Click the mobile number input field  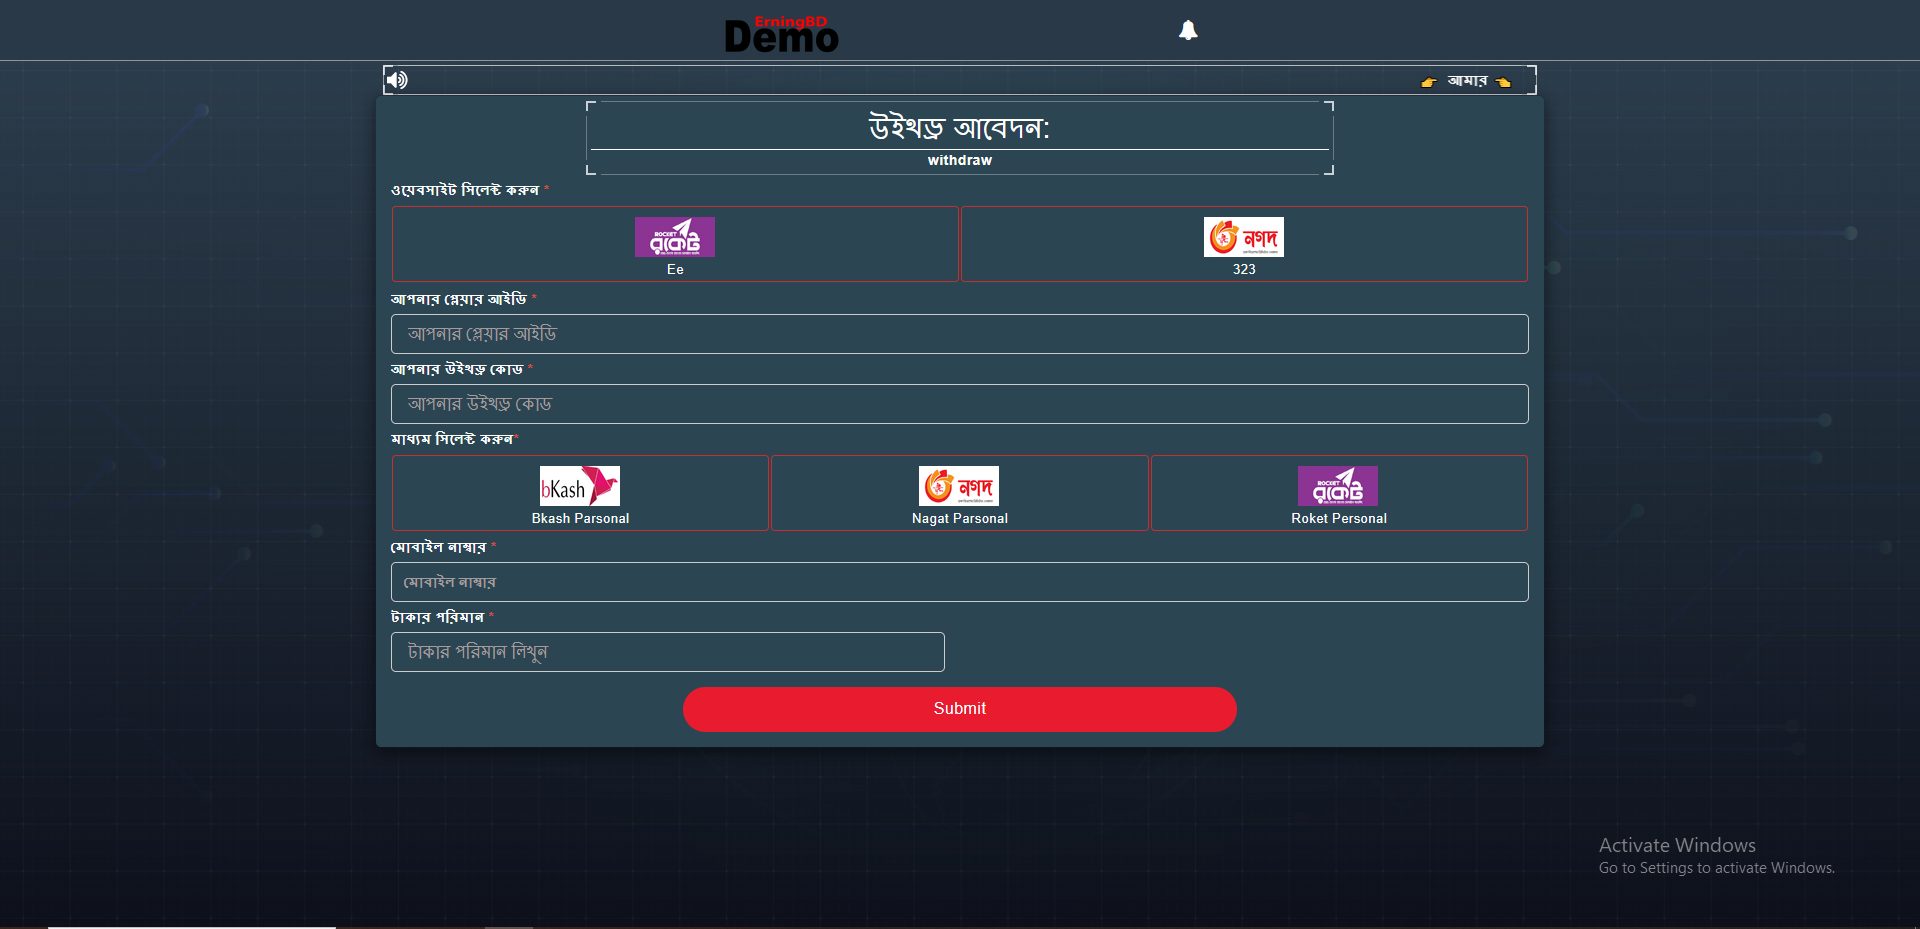pos(959,582)
